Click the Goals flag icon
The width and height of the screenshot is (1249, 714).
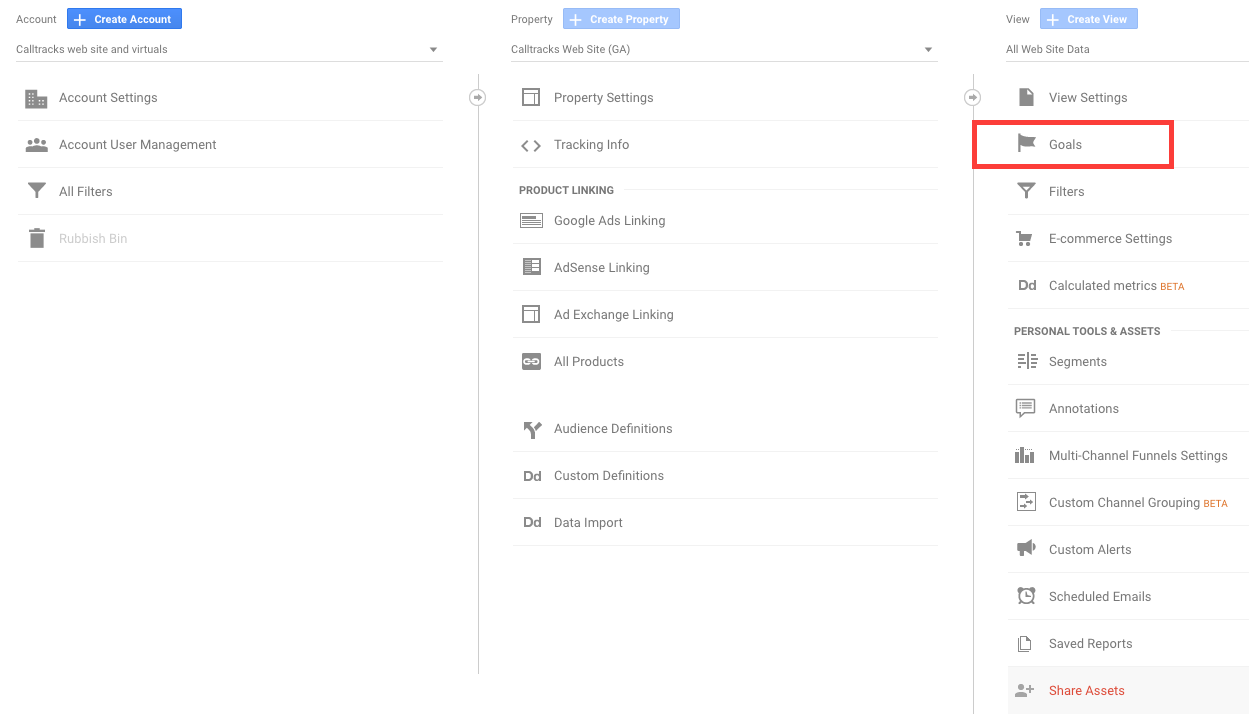click(x=1026, y=144)
